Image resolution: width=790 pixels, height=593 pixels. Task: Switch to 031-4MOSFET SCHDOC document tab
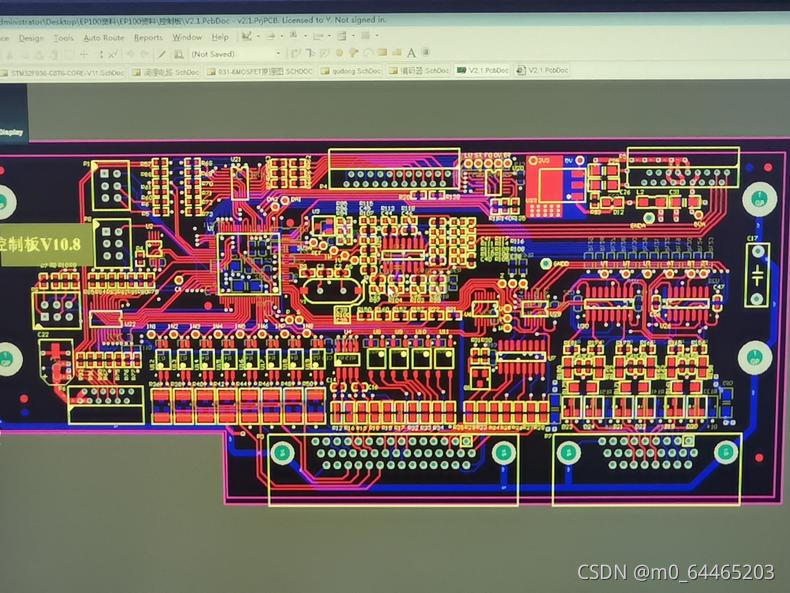(x=260, y=72)
